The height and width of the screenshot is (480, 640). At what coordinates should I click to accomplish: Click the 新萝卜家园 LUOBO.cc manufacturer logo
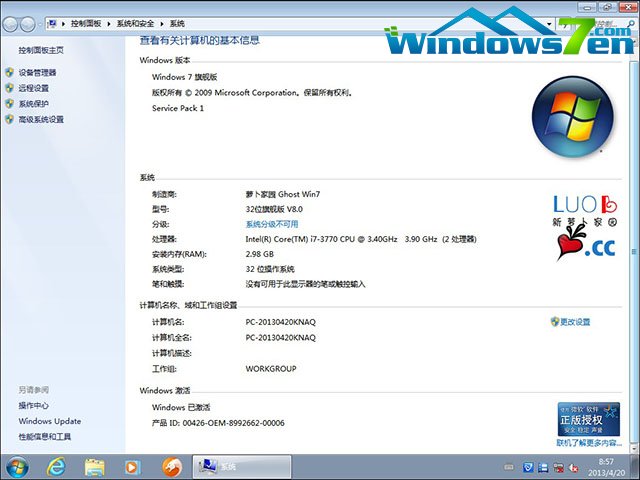pos(585,227)
